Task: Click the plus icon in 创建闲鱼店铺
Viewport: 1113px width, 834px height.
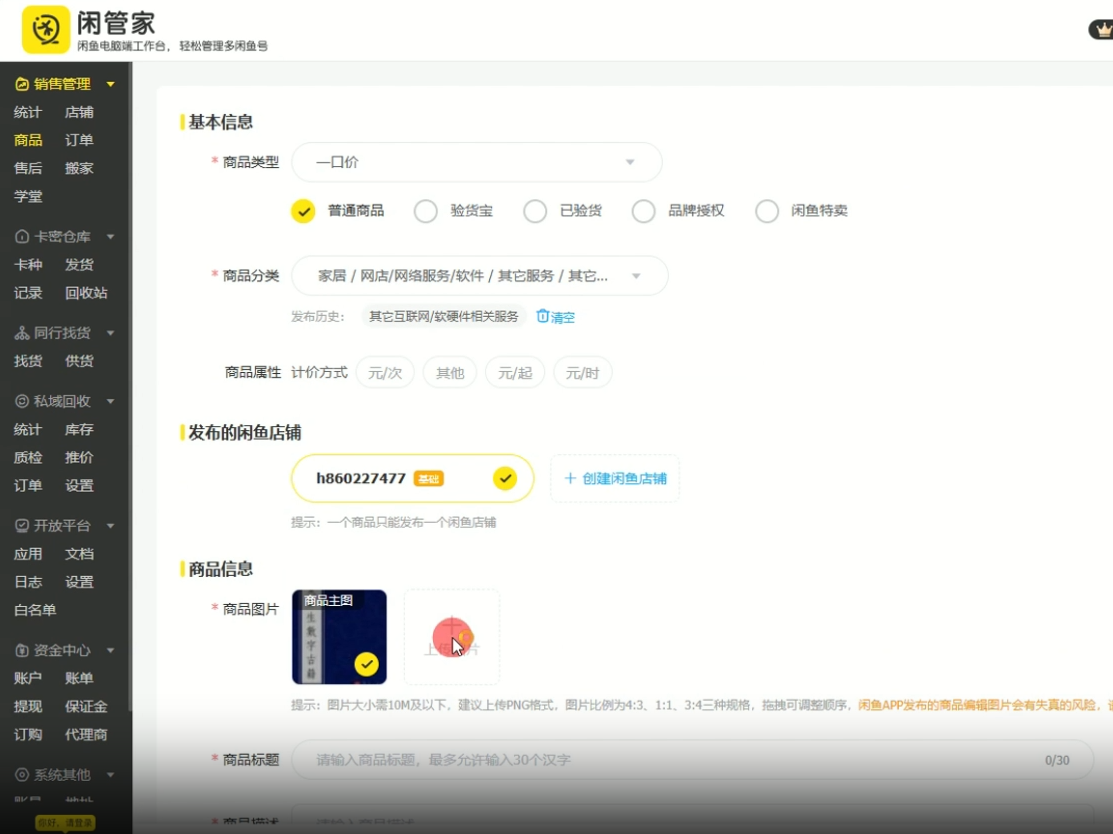Action: coord(570,478)
